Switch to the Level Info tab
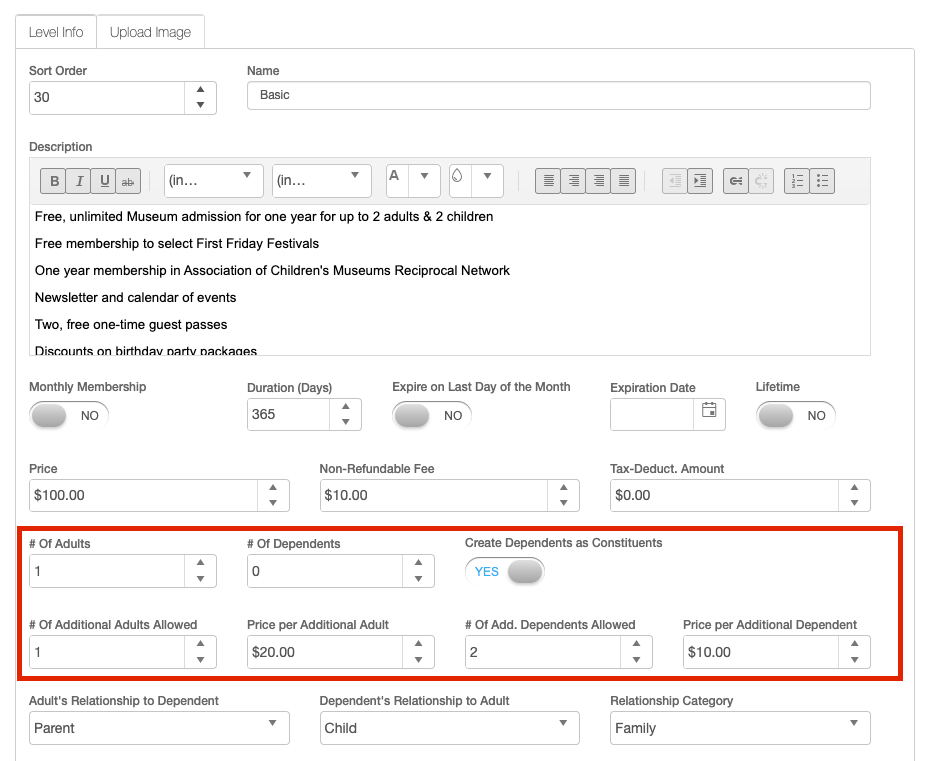926x761 pixels. pos(56,32)
